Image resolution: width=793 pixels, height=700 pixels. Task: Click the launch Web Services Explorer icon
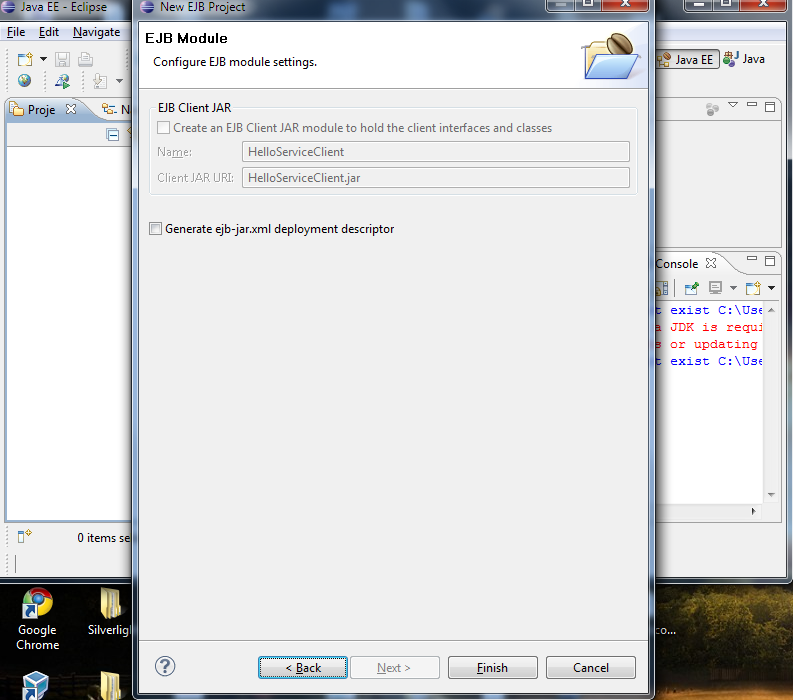tap(63, 81)
